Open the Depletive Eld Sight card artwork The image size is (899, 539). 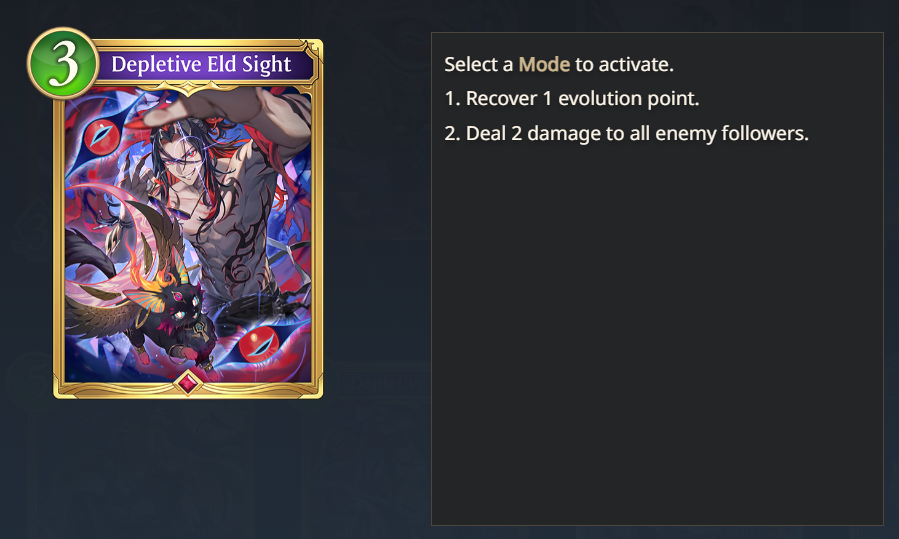tap(188, 234)
